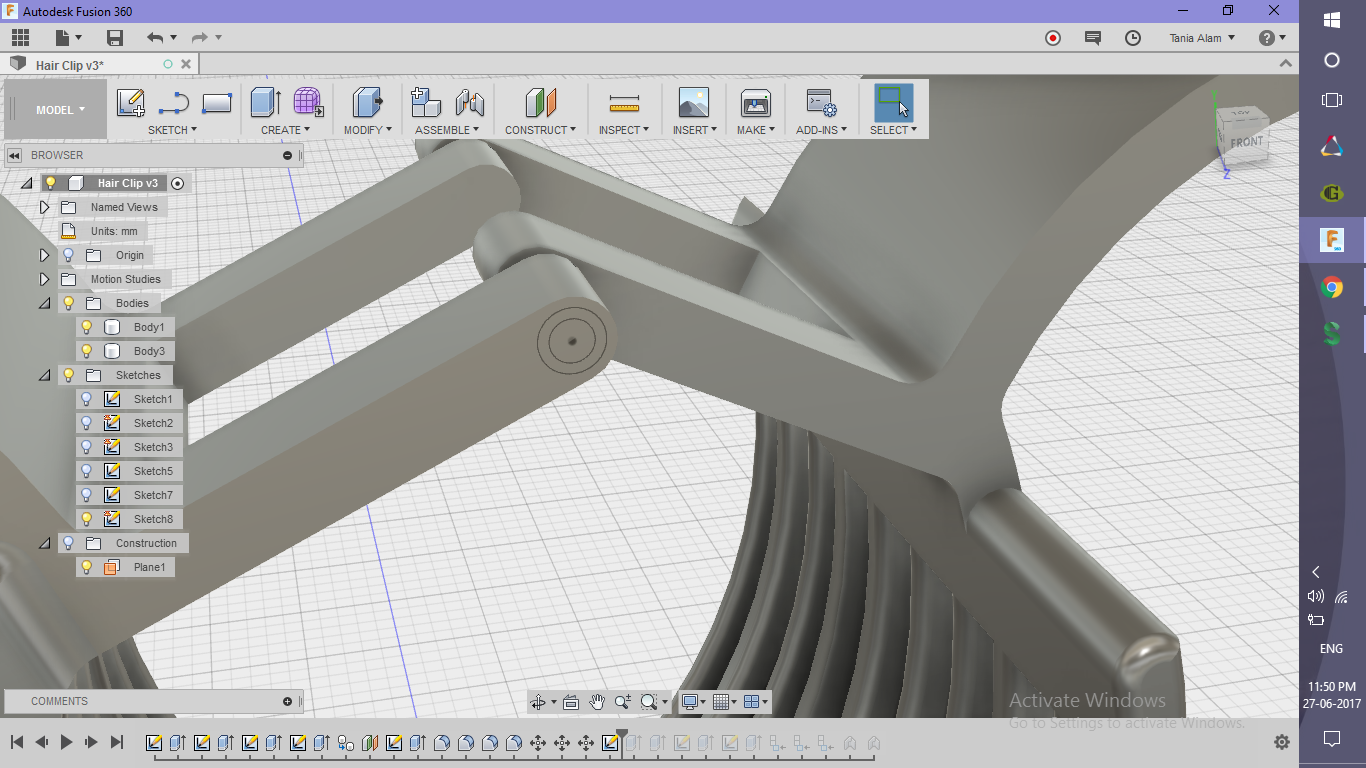
Task: Click the FRONT face of ViewCube
Action: [x=1246, y=141]
